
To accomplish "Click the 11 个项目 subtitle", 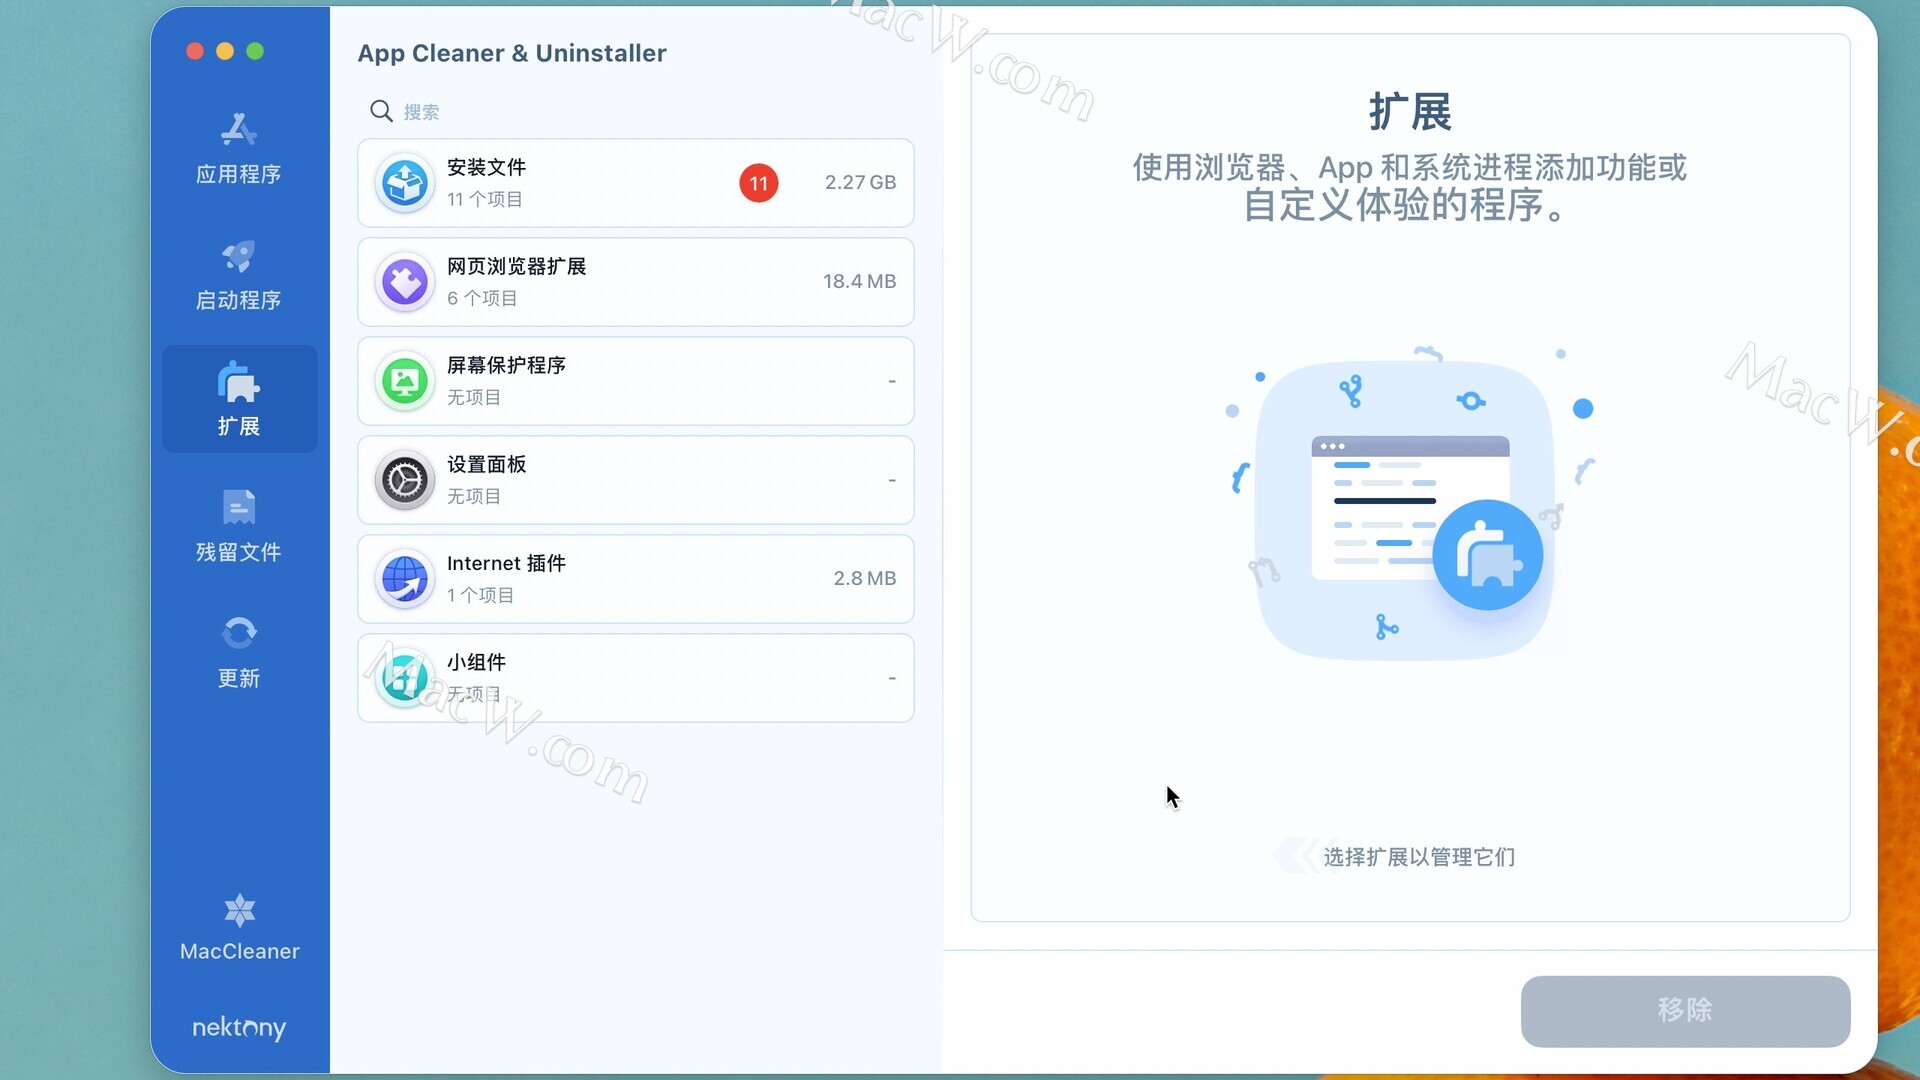I will click(x=484, y=199).
